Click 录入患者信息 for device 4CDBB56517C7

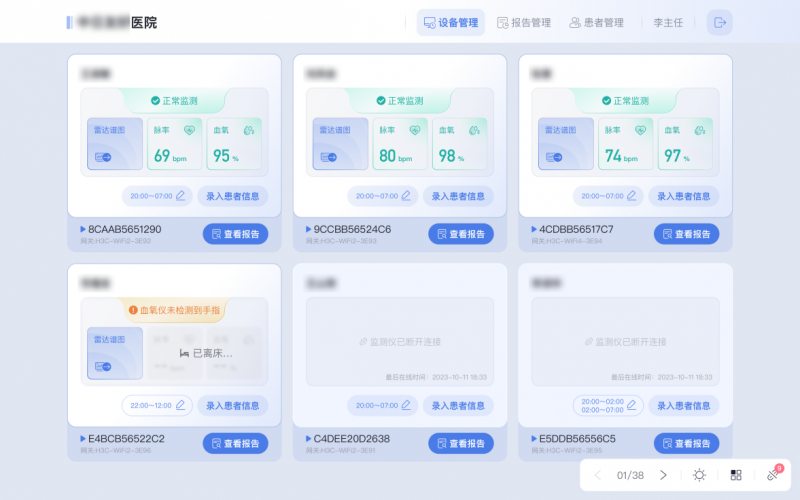[x=684, y=196]
